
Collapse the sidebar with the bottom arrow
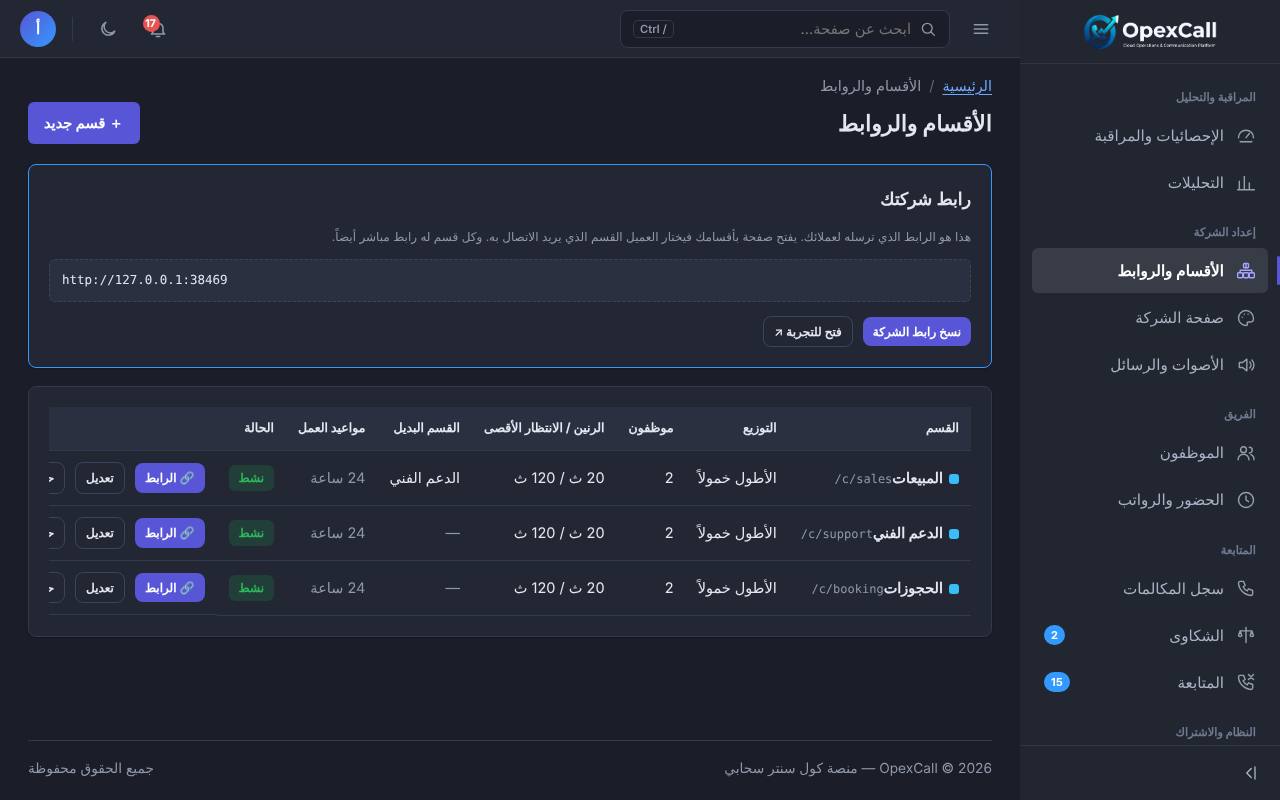[1250, 772]
